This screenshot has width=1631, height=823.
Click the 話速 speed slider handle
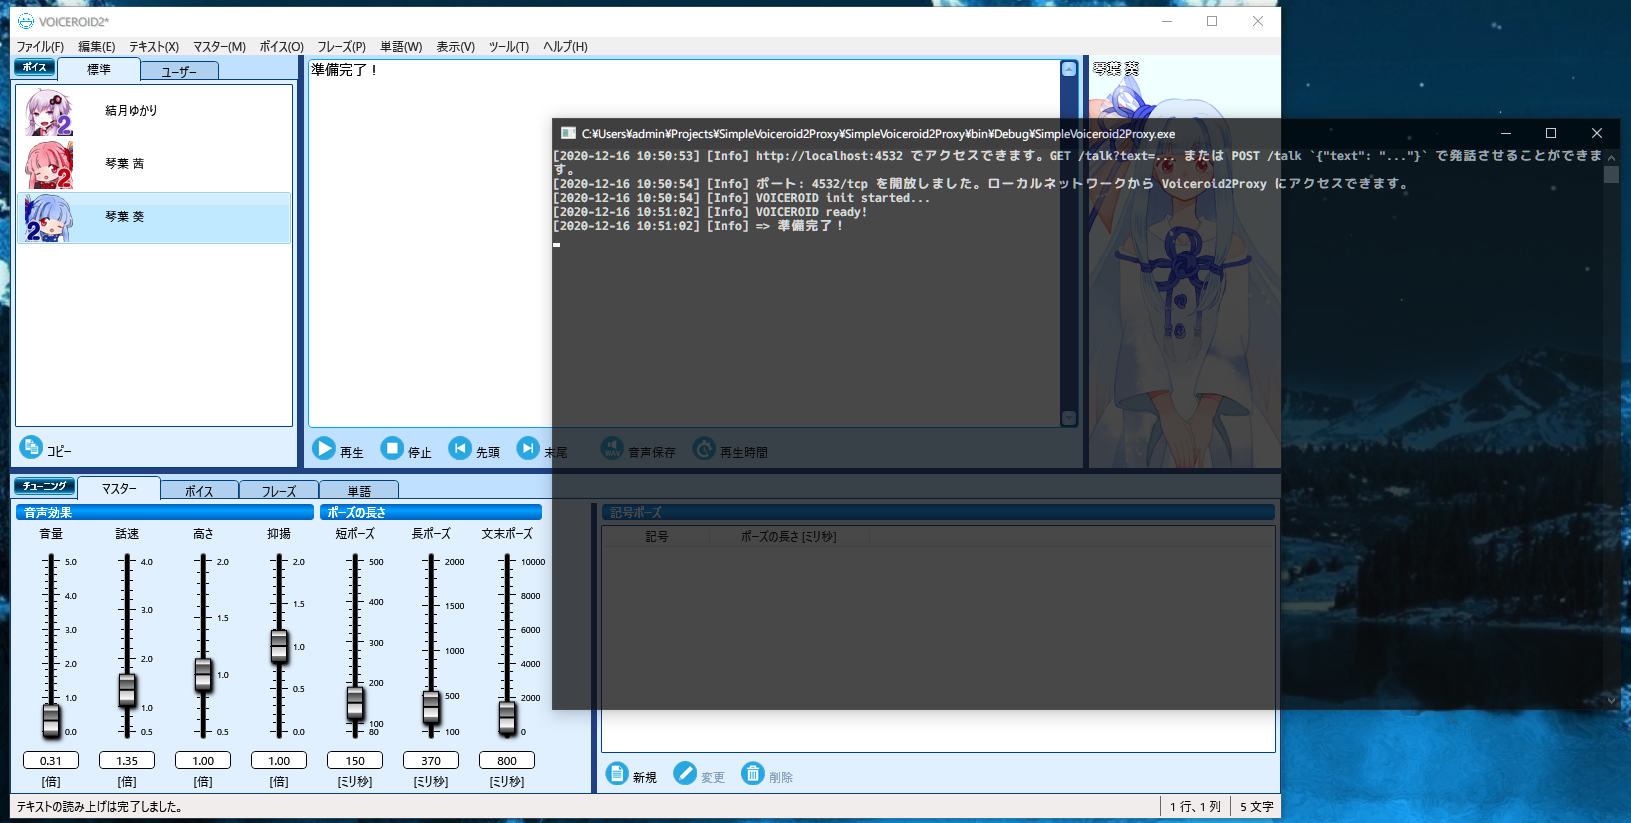(x=127, y=689)
